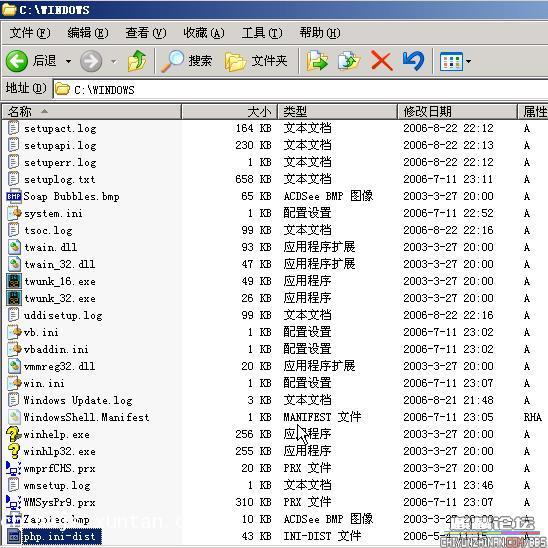The image size is (548, 548).
Task: Select the Soap Bubbles.bmp file icon
Action: click(14, 196)
